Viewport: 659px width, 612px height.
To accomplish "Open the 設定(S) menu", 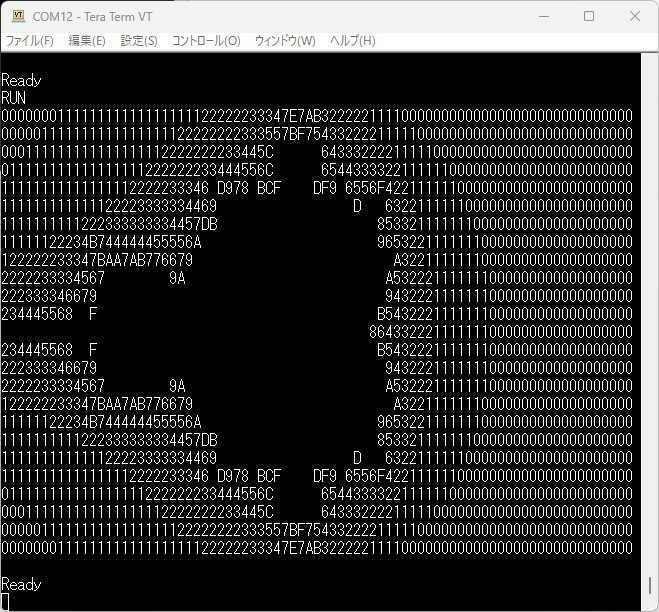I will pos(139,41).
